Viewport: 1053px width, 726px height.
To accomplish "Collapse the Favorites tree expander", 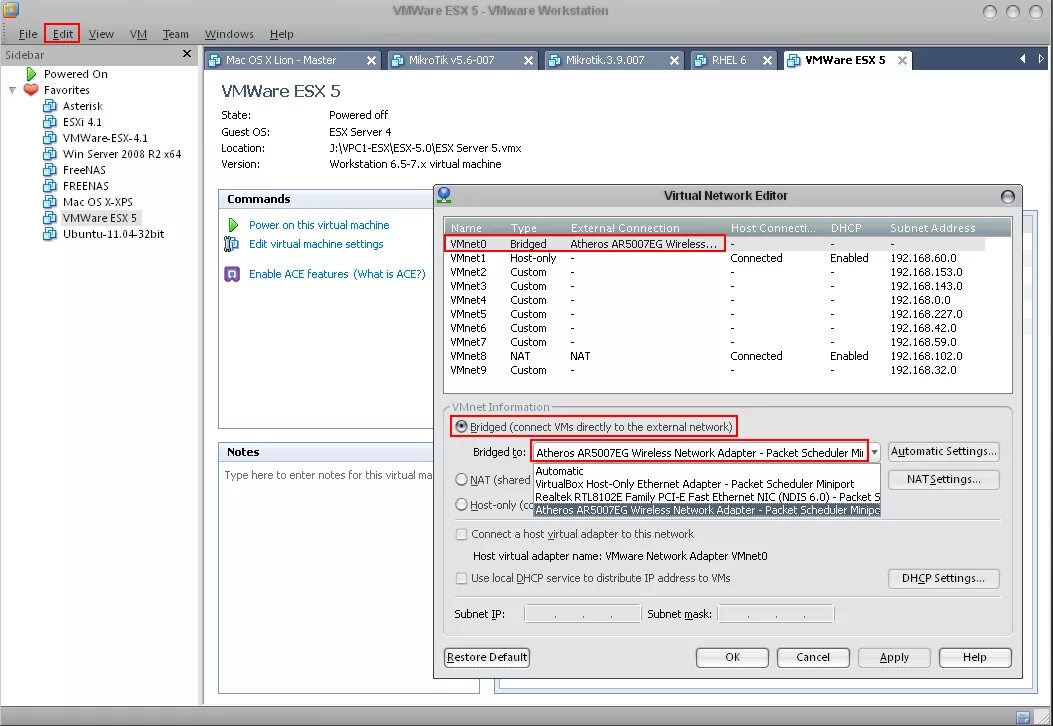I will 12,89.
